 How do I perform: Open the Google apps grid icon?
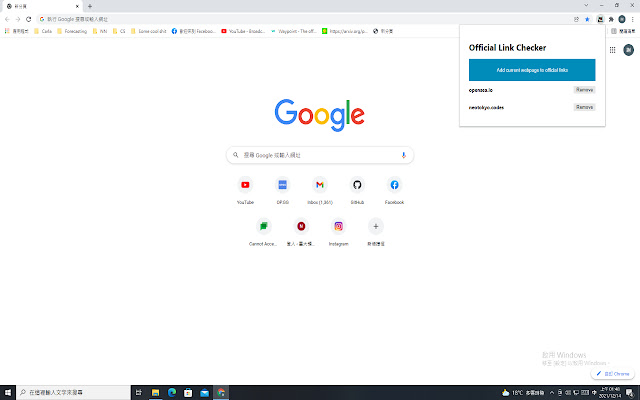612,50
